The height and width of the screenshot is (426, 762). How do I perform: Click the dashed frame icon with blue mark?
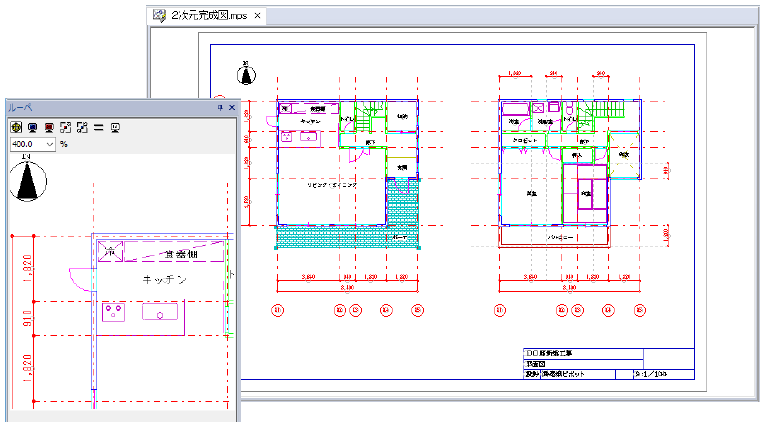82,127
